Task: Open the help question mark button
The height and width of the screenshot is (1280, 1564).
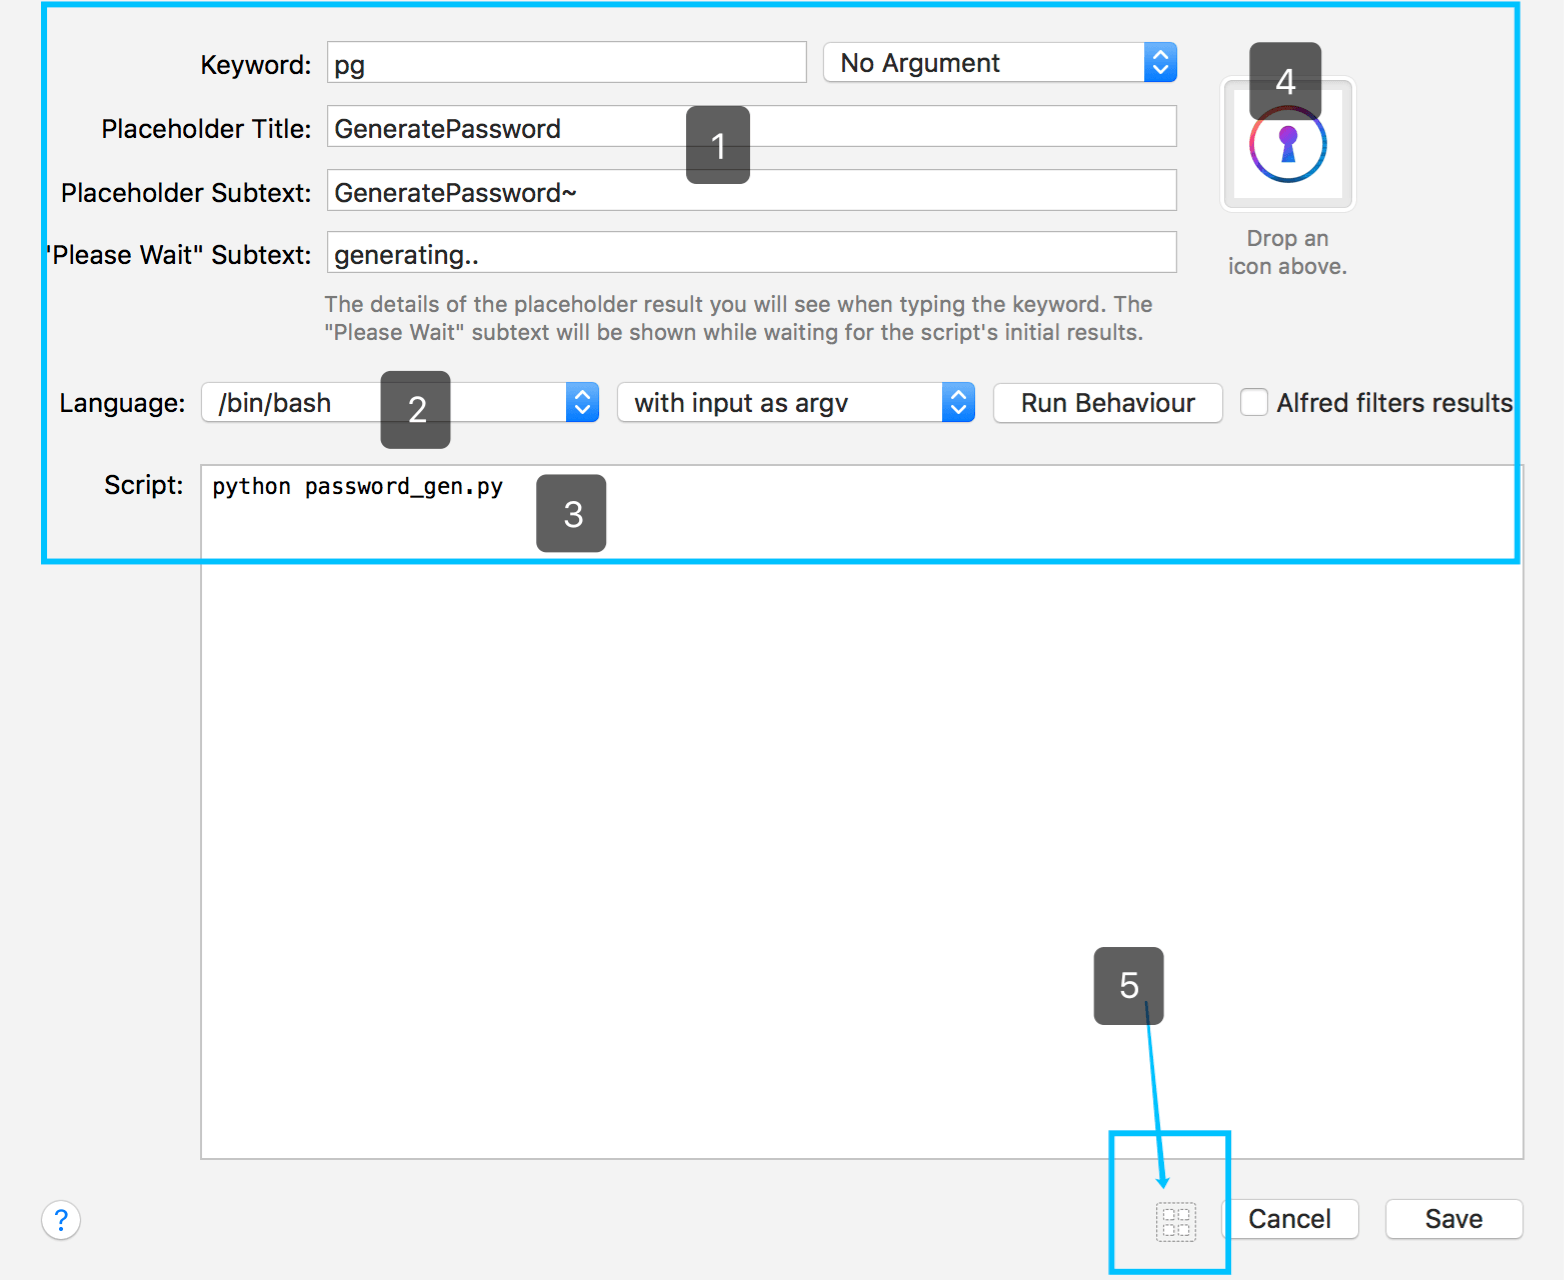Action: (x=61, y=1220)
